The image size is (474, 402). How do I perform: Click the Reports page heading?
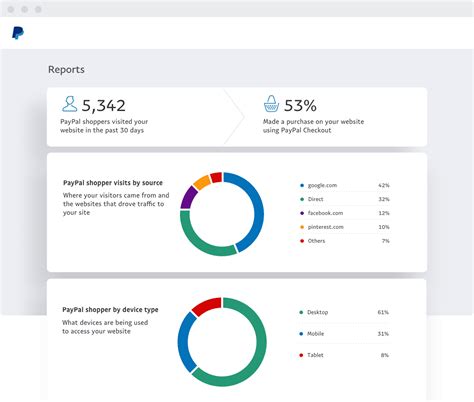[66, 69]
